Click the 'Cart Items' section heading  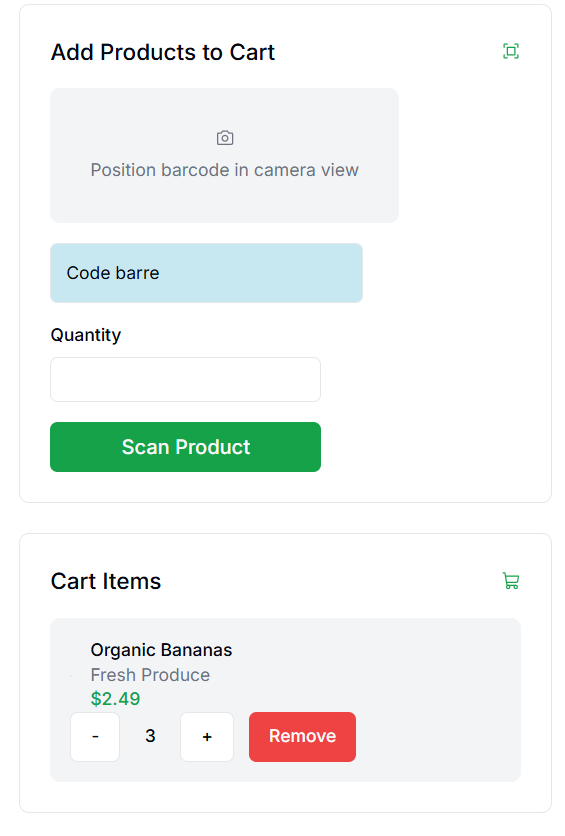[x=106, y=581]
